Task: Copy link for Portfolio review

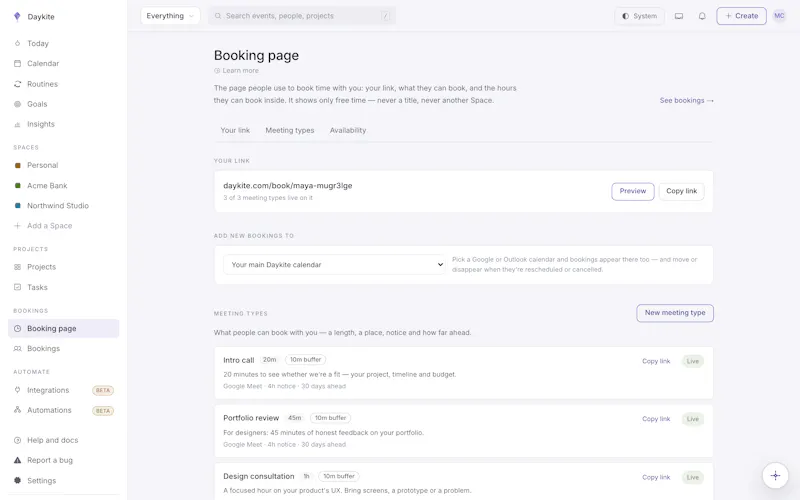Action: 656,419
